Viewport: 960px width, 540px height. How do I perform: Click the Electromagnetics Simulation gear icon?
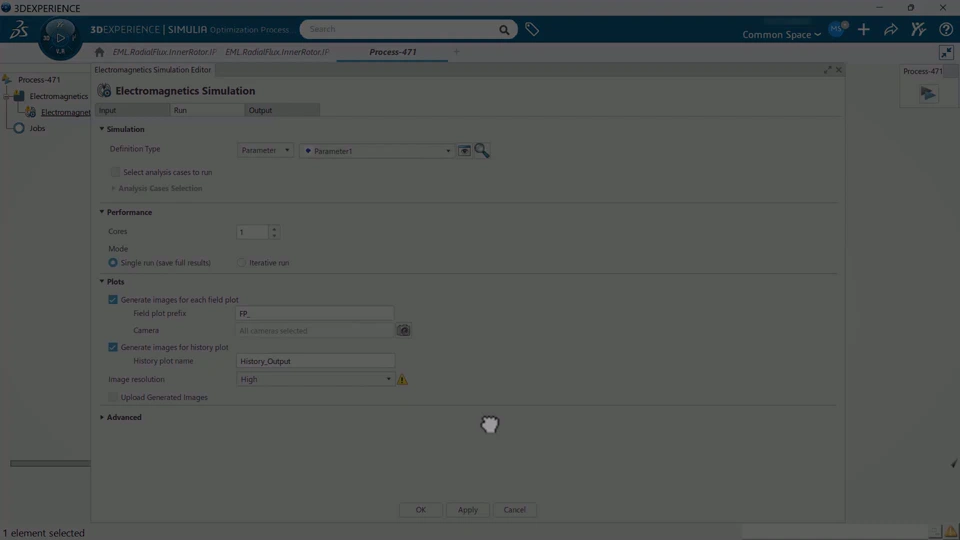(x=104, y=91)
